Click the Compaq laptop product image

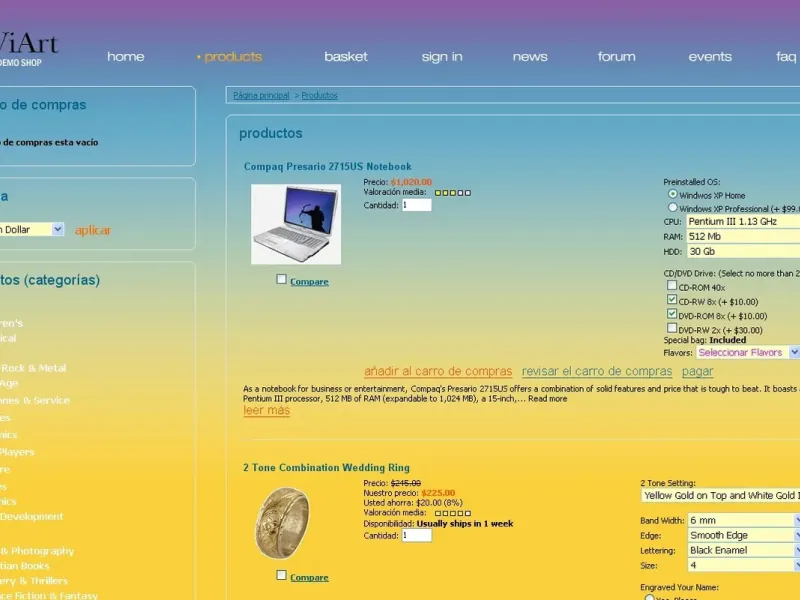(296, 224)
